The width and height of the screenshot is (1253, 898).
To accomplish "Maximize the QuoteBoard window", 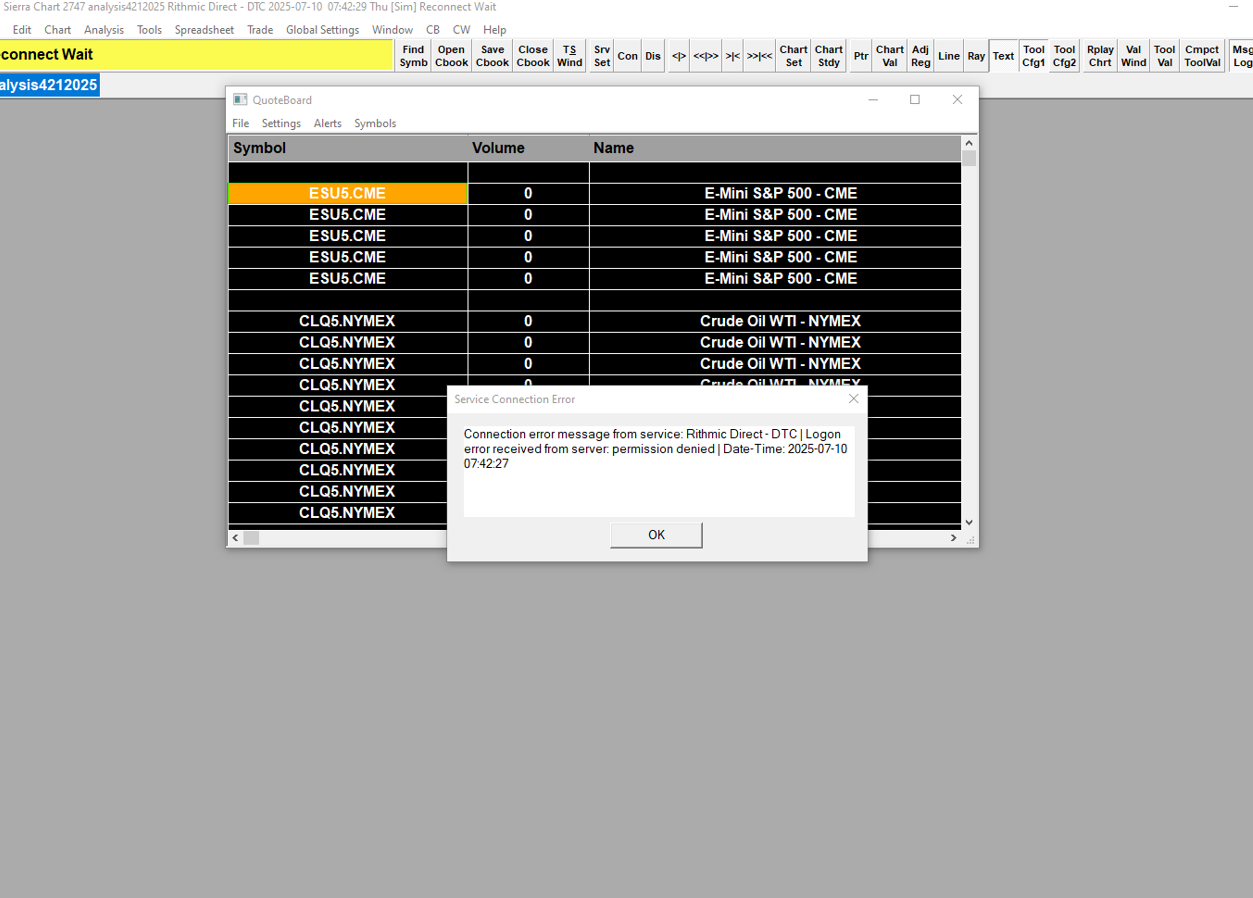I will click(914, 100).
